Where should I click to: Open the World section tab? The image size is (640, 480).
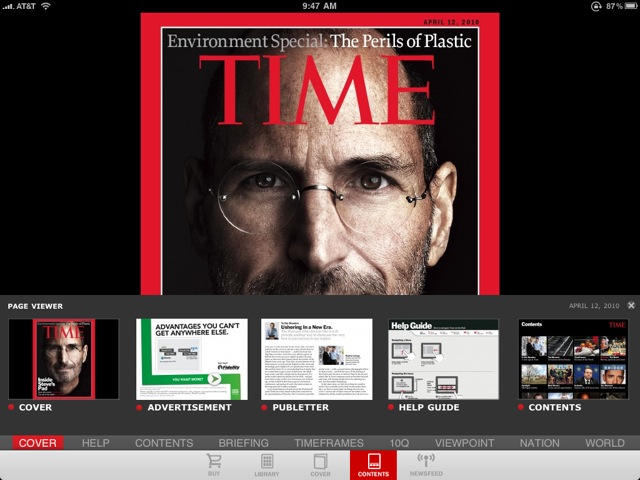pos(605,443)
